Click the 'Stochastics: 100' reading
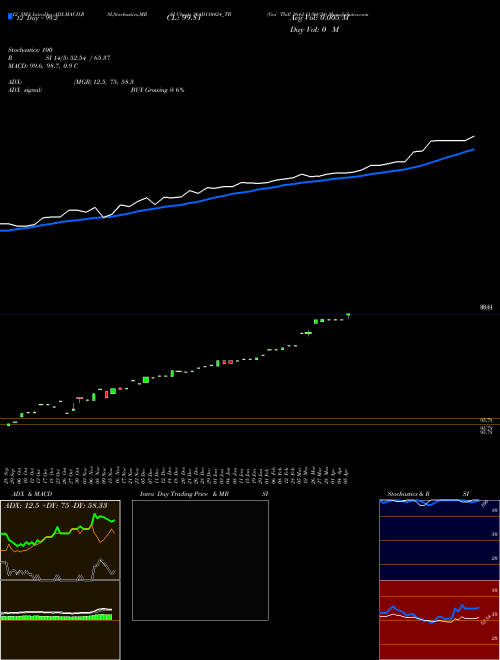This screenshot has height=660, width=500. click(30, 50)
